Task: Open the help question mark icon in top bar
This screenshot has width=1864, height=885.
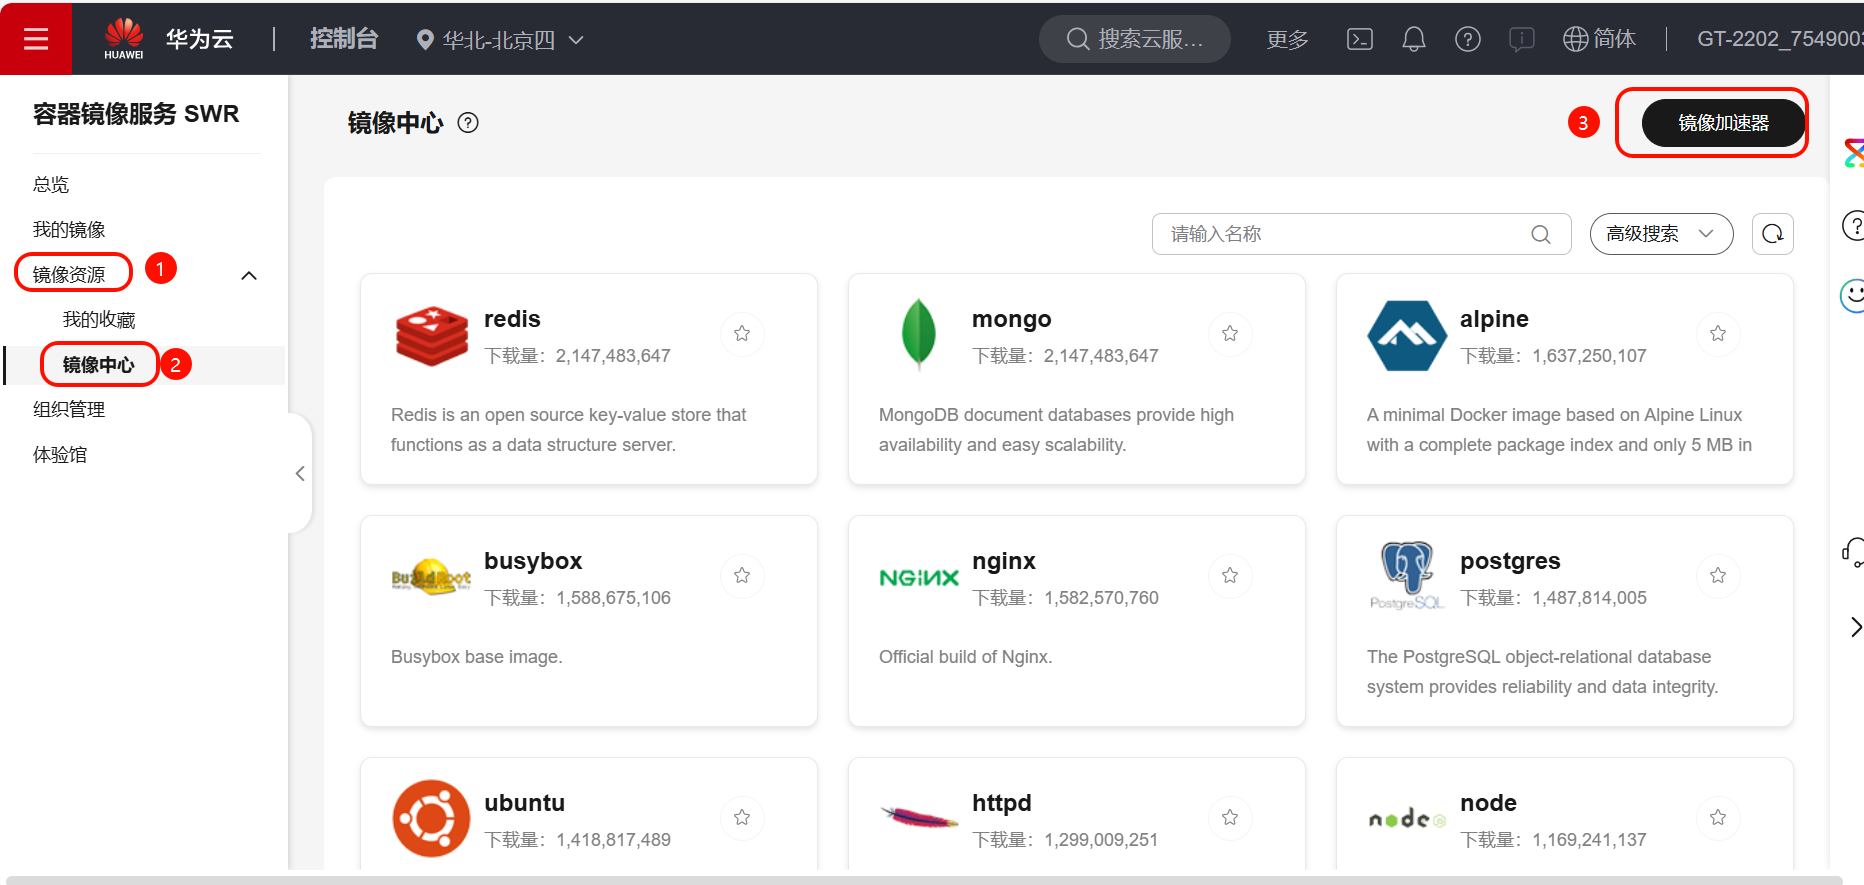Action: pyautogui.click(x=1468, y=39)
